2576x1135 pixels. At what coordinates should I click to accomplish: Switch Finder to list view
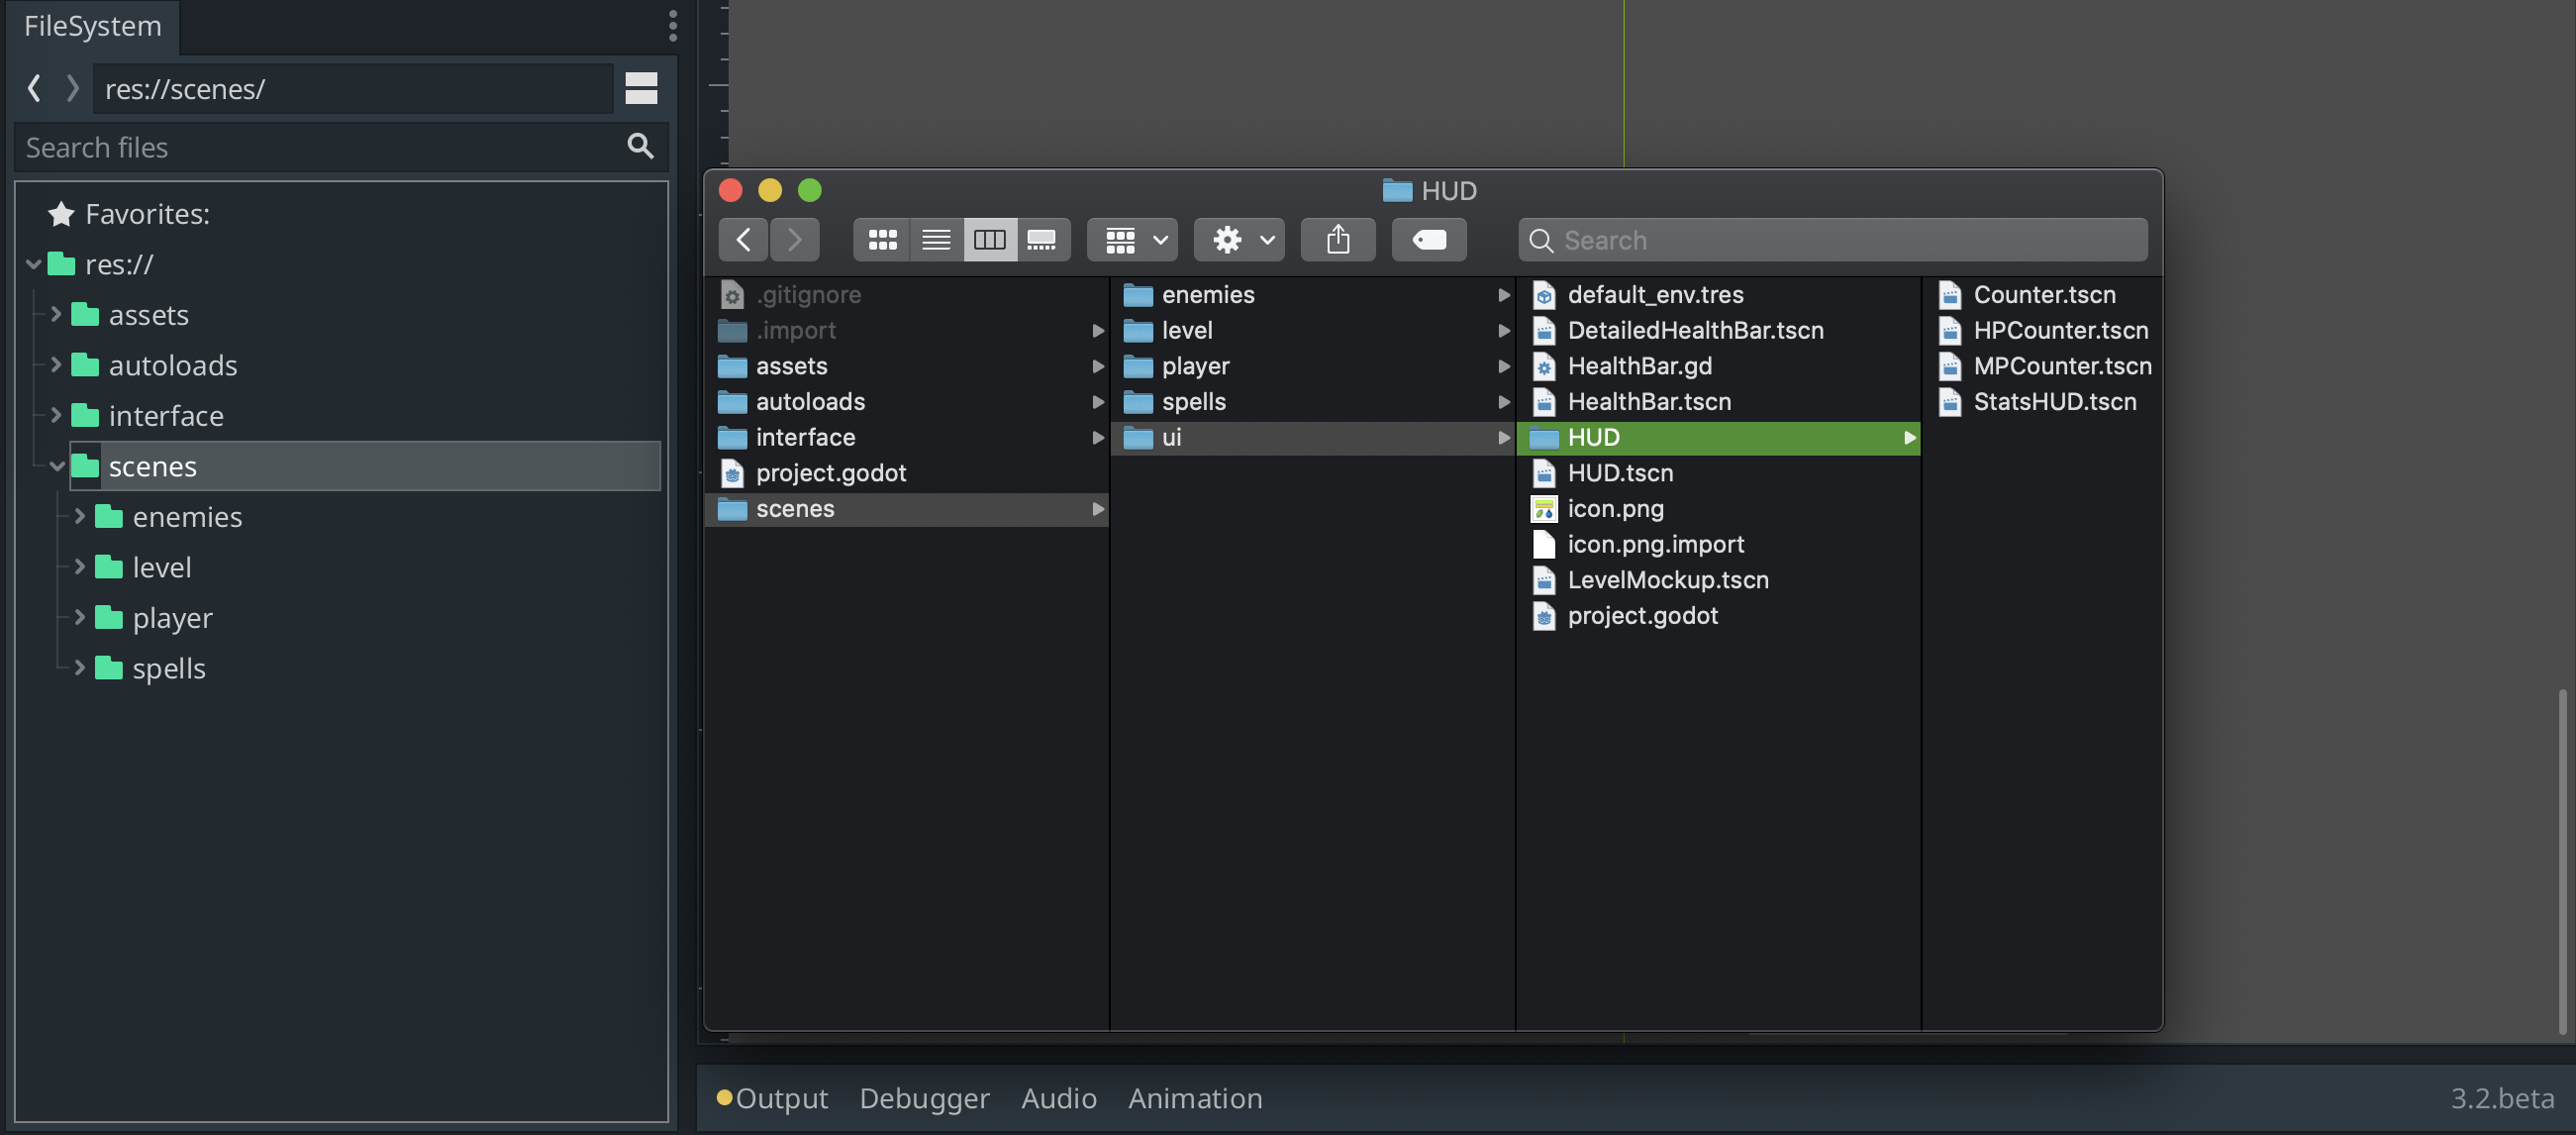[x=935, y=239]
